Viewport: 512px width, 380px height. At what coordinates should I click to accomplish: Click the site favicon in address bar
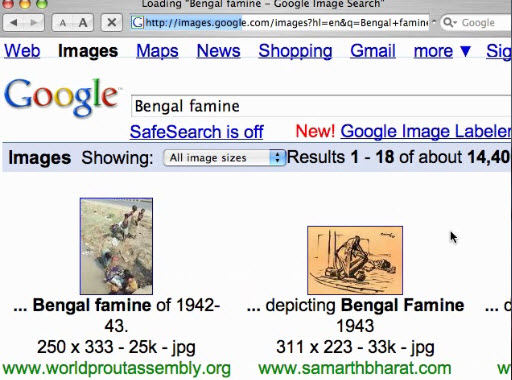point(137,23)
